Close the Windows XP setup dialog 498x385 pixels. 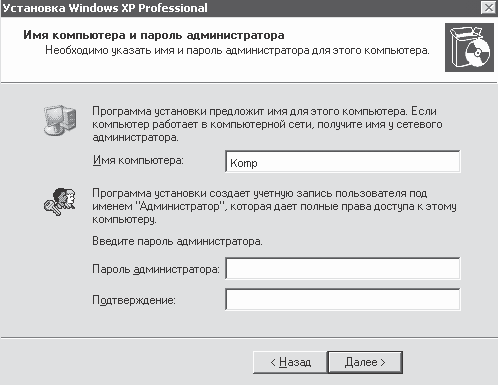click(489, 7)
